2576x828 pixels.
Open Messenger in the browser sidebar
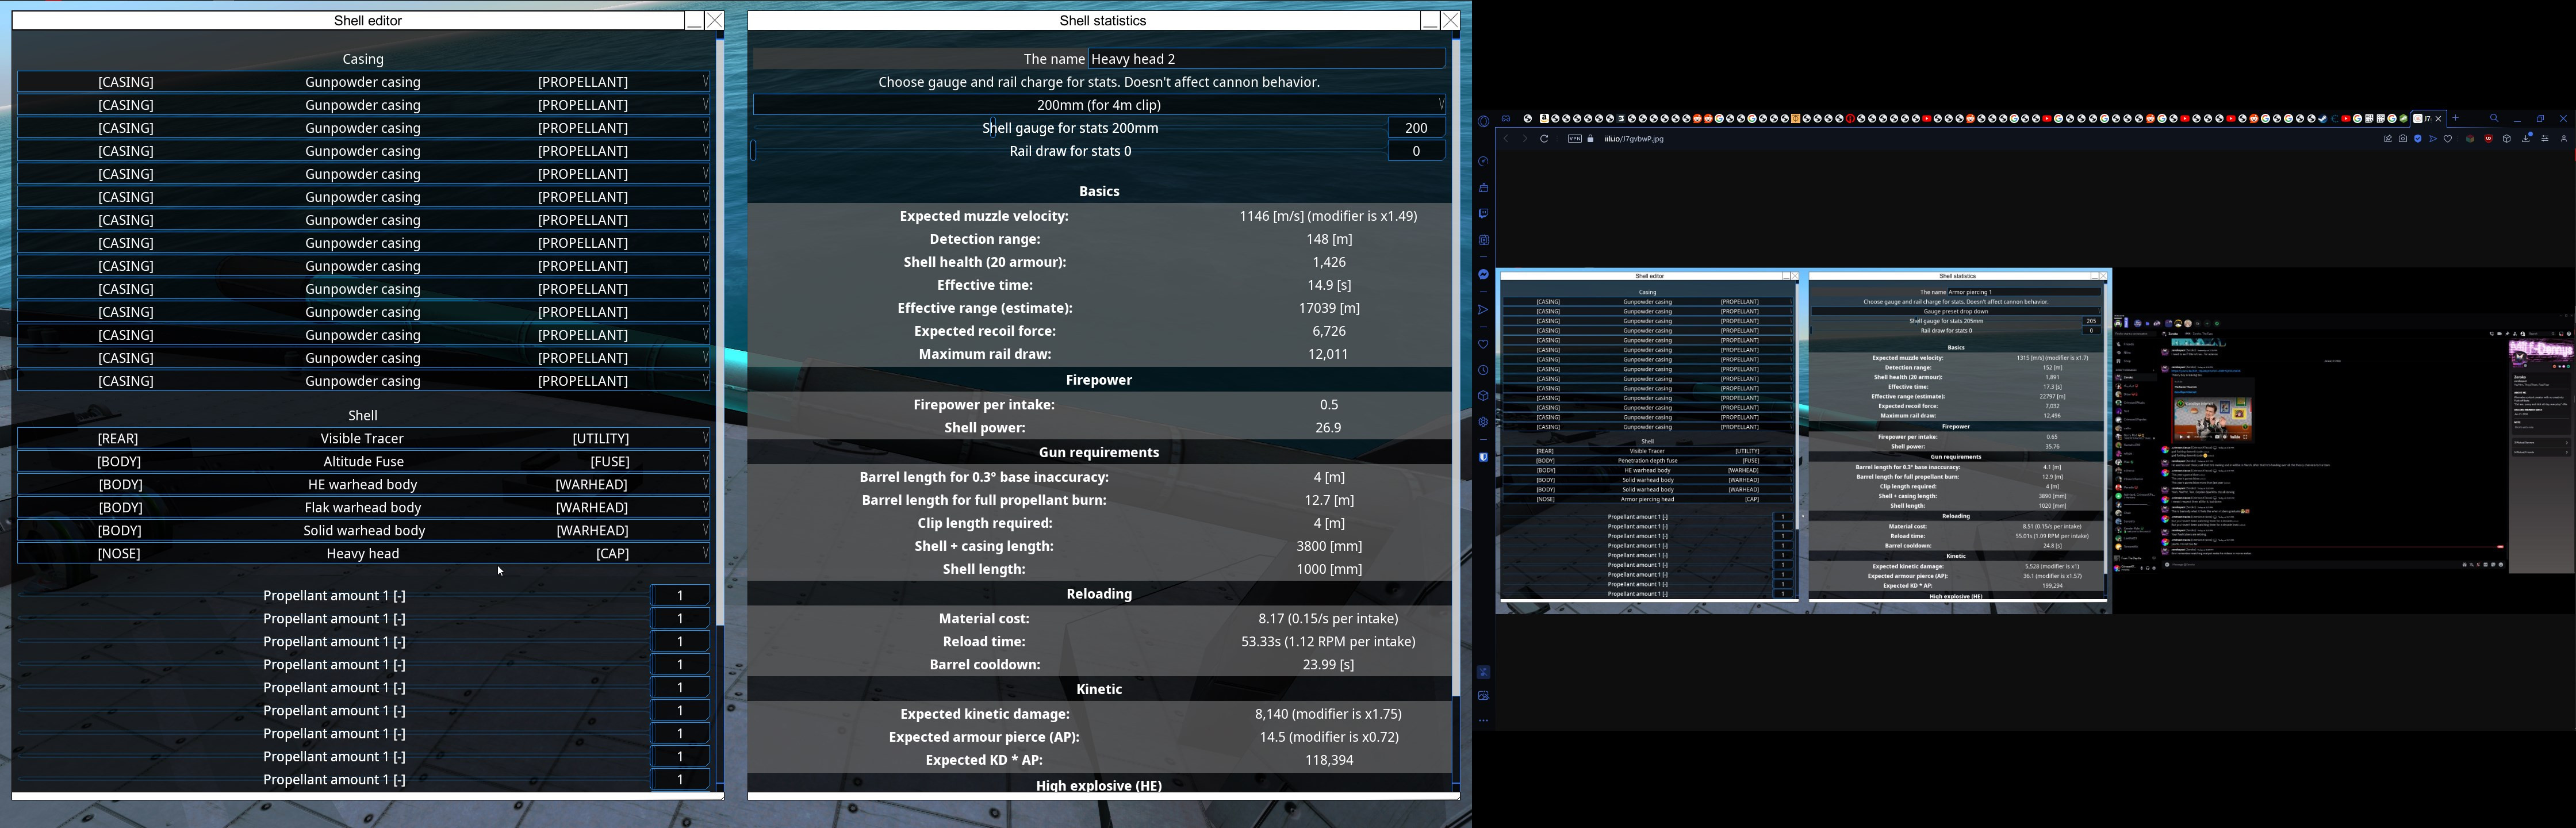pyautogui.click(x=1483, y=274)
